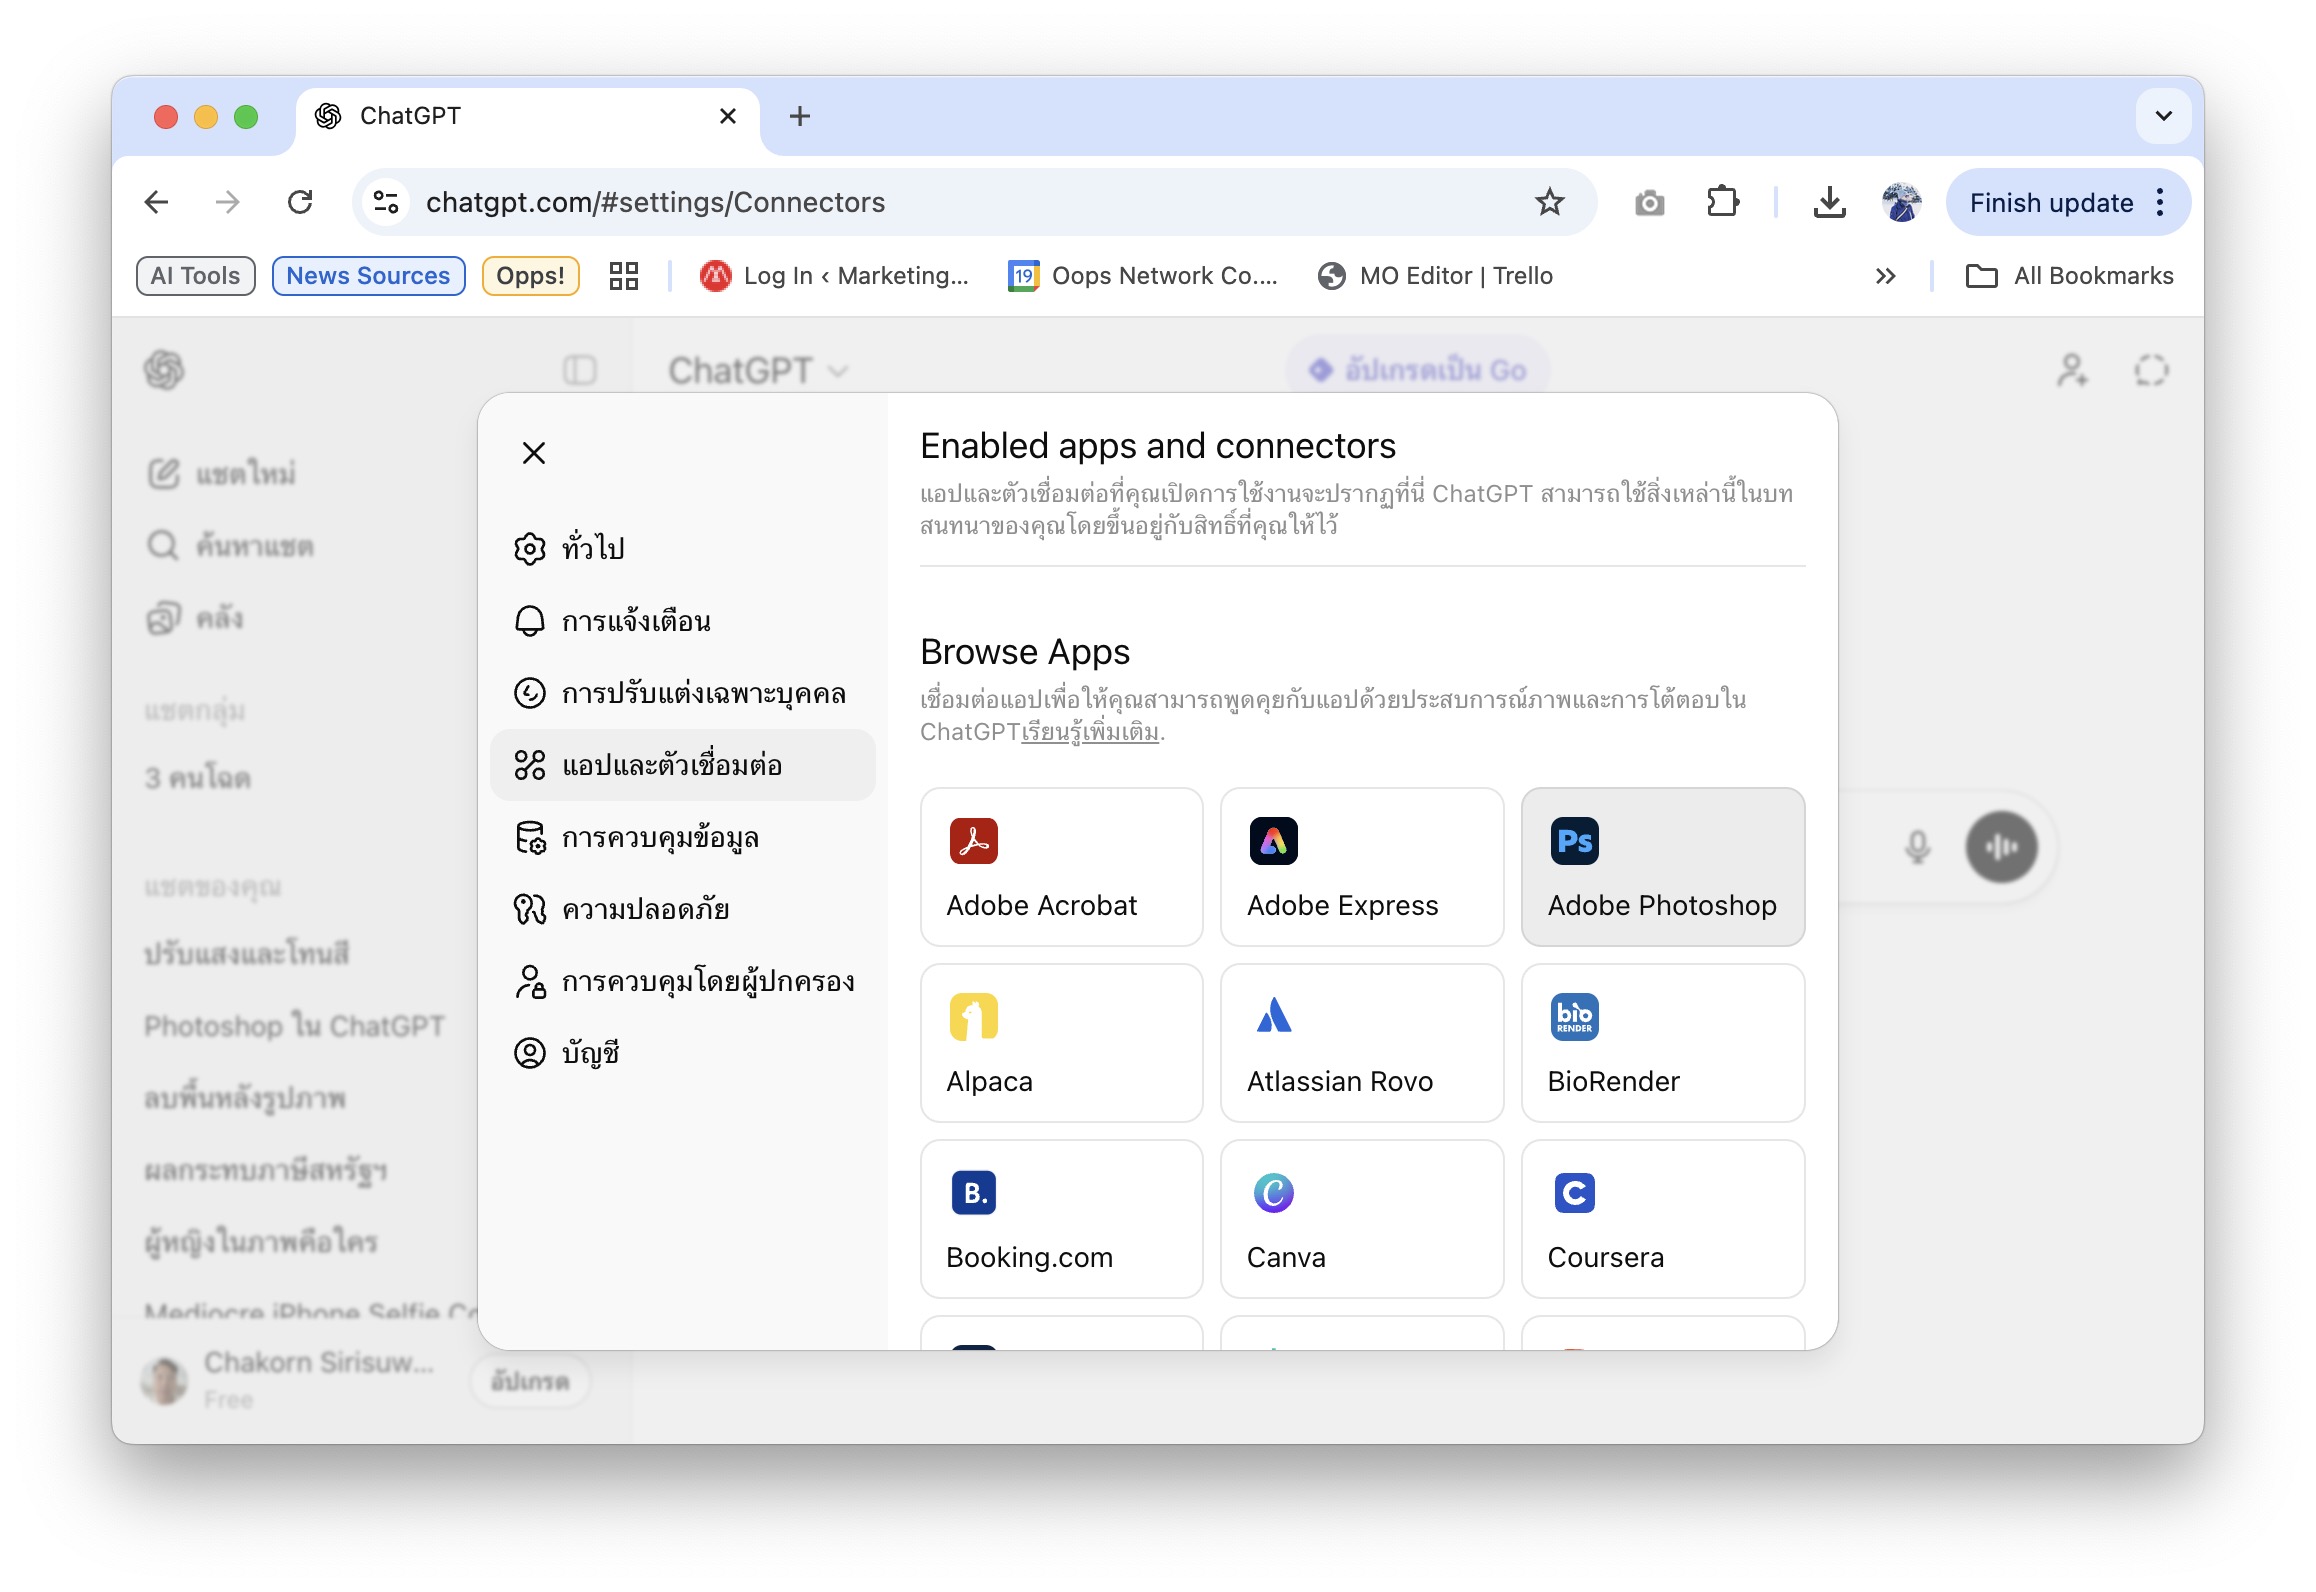Click the camera screenshot extension icon
This screenshot has width=2316, height=1592.
1650,203
